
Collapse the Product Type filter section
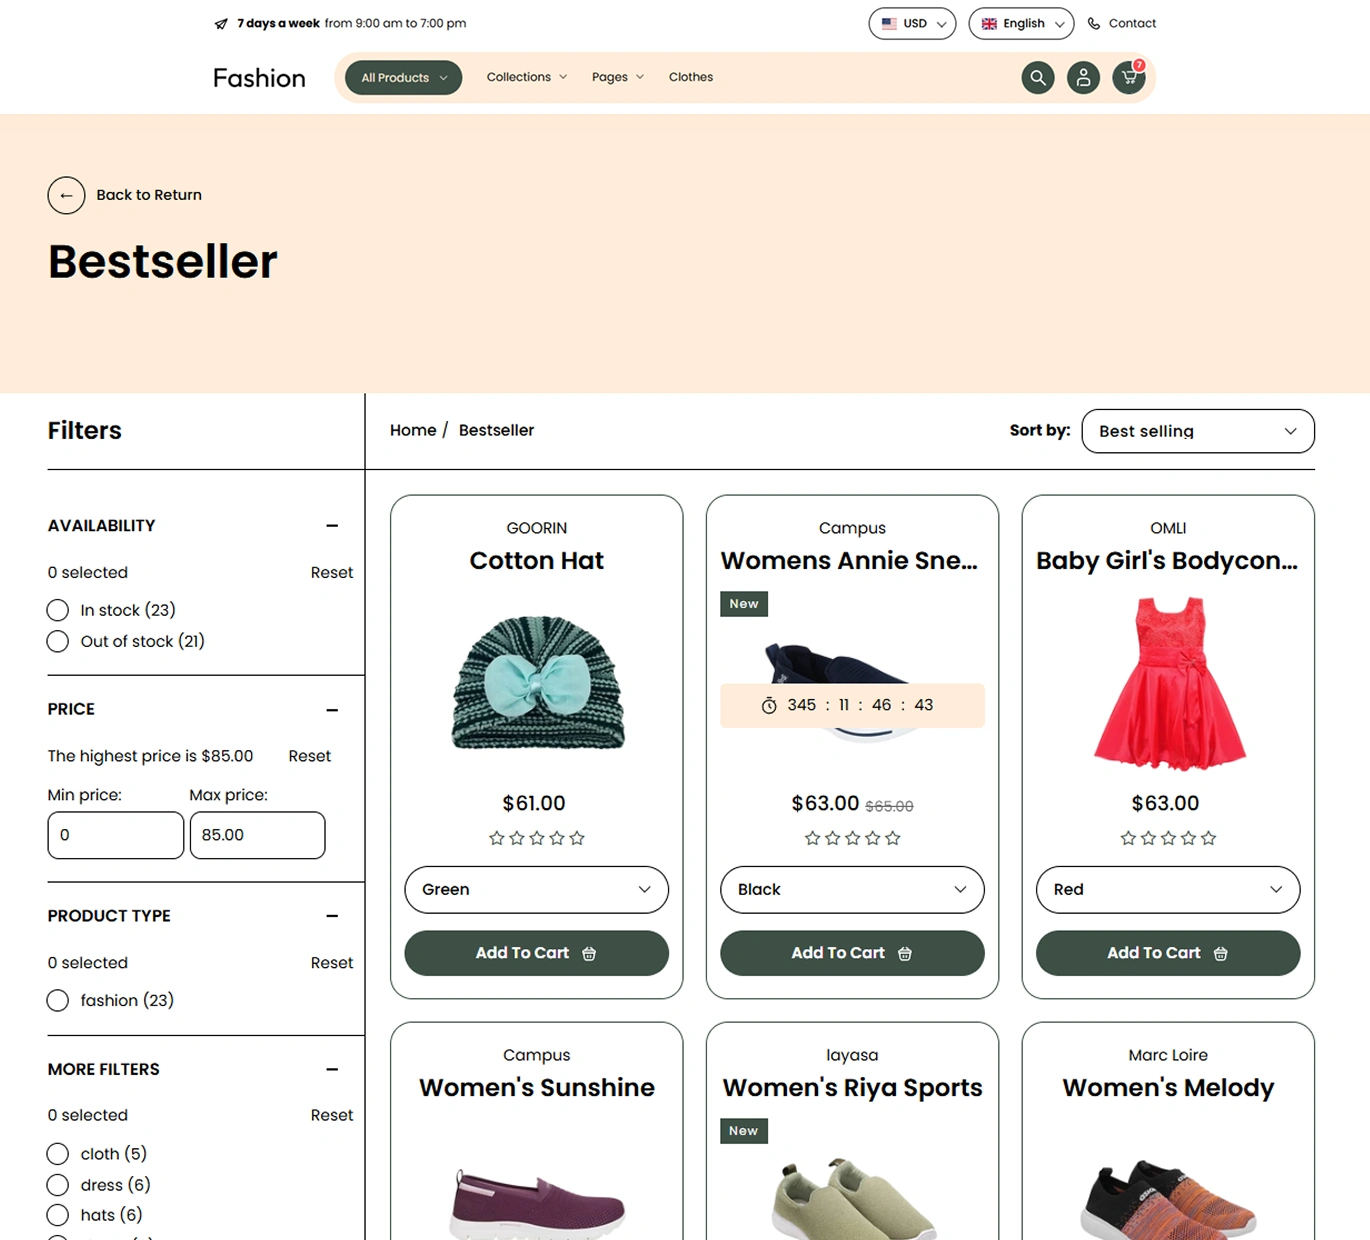[332, 916]
